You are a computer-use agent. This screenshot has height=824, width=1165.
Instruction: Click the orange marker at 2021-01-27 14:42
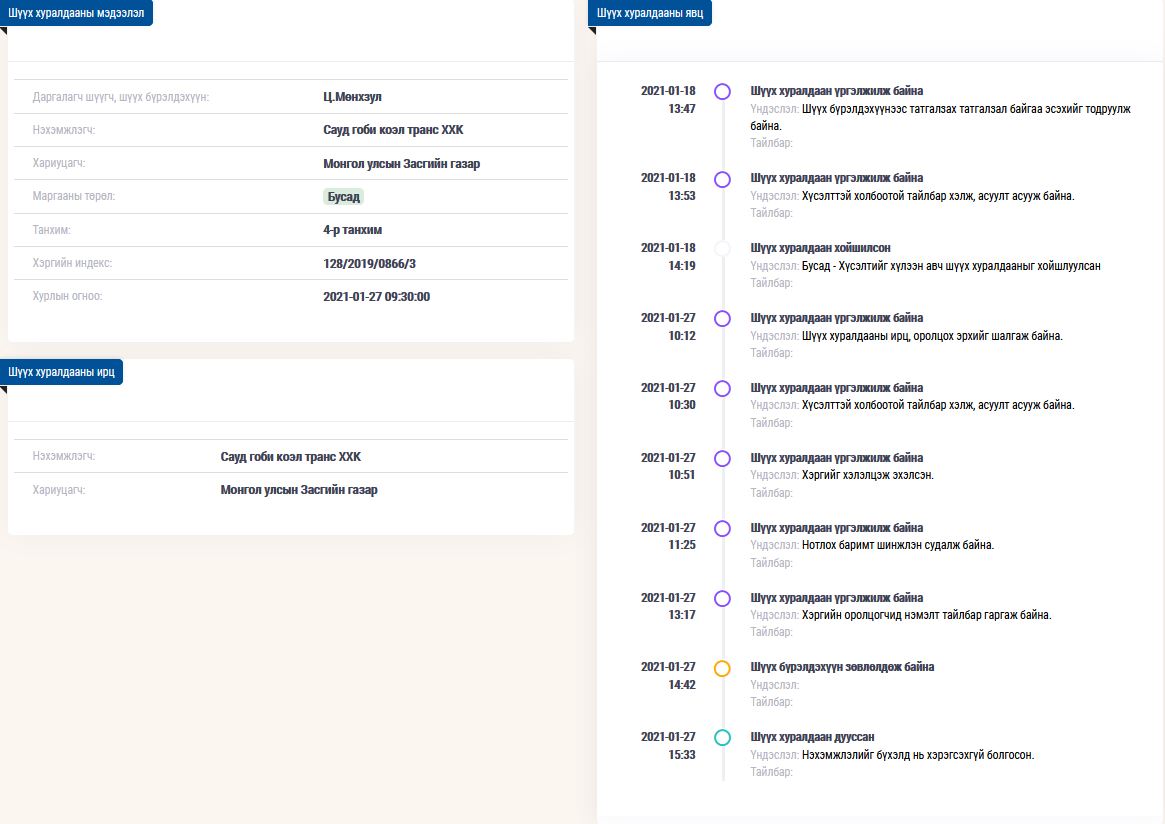pos(722,668)
